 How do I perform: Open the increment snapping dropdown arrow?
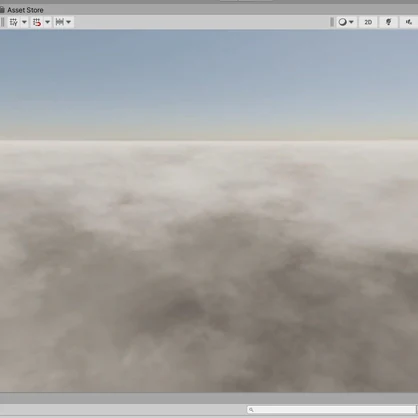pyautogui.click(x=69, y=22)
